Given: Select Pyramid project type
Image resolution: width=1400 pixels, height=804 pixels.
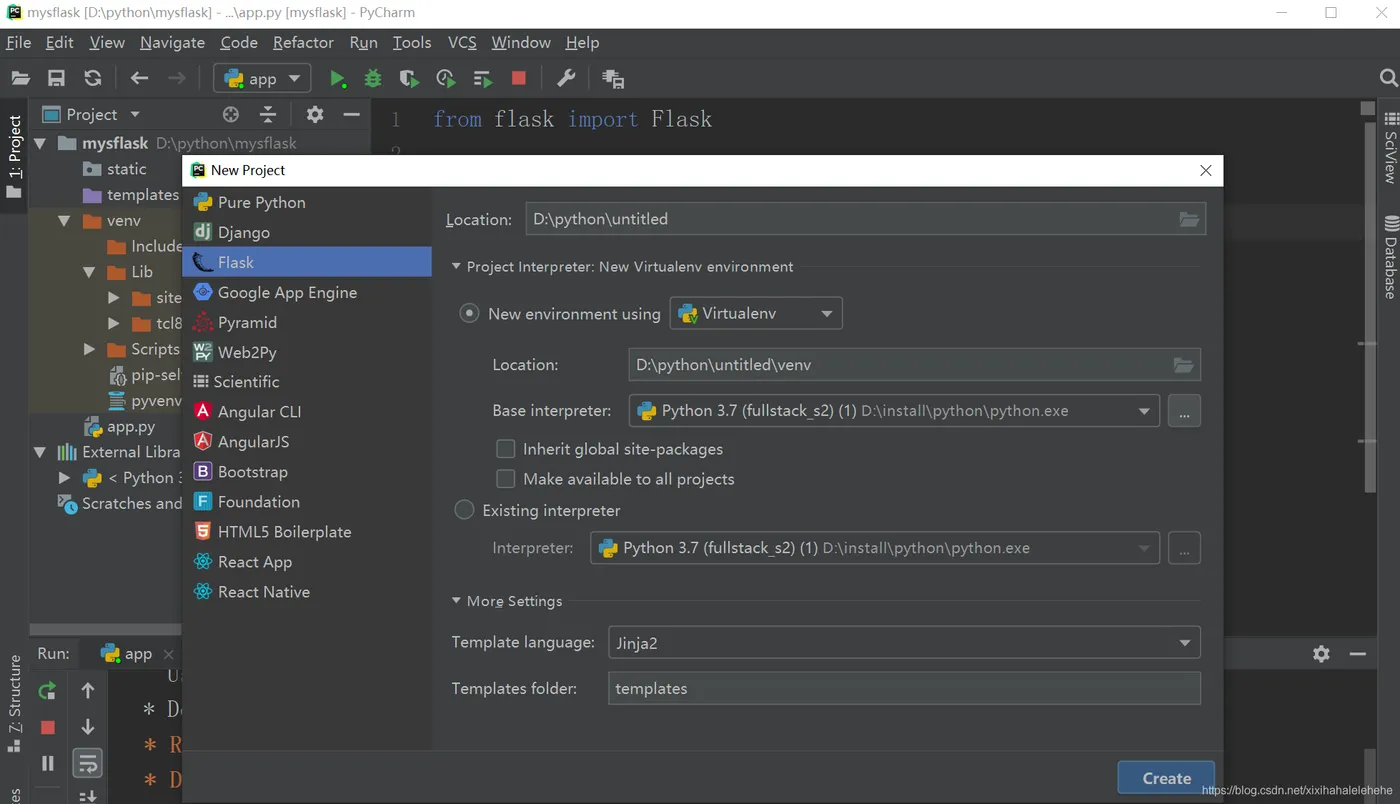Looking at the screenshot, I should click(307, 322).
